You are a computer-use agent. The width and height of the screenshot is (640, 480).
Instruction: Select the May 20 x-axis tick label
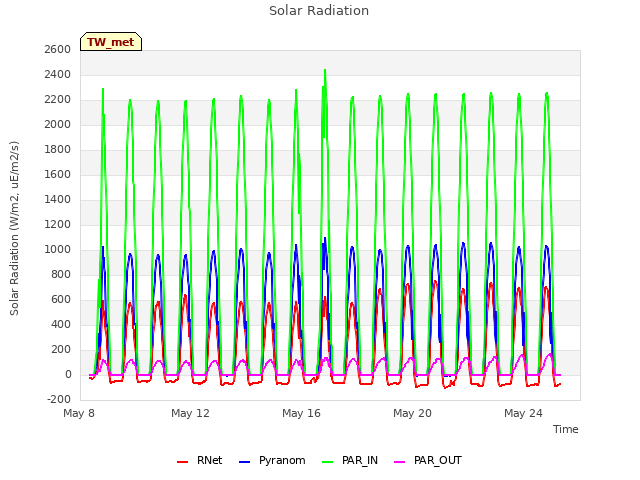coord(412,413)
